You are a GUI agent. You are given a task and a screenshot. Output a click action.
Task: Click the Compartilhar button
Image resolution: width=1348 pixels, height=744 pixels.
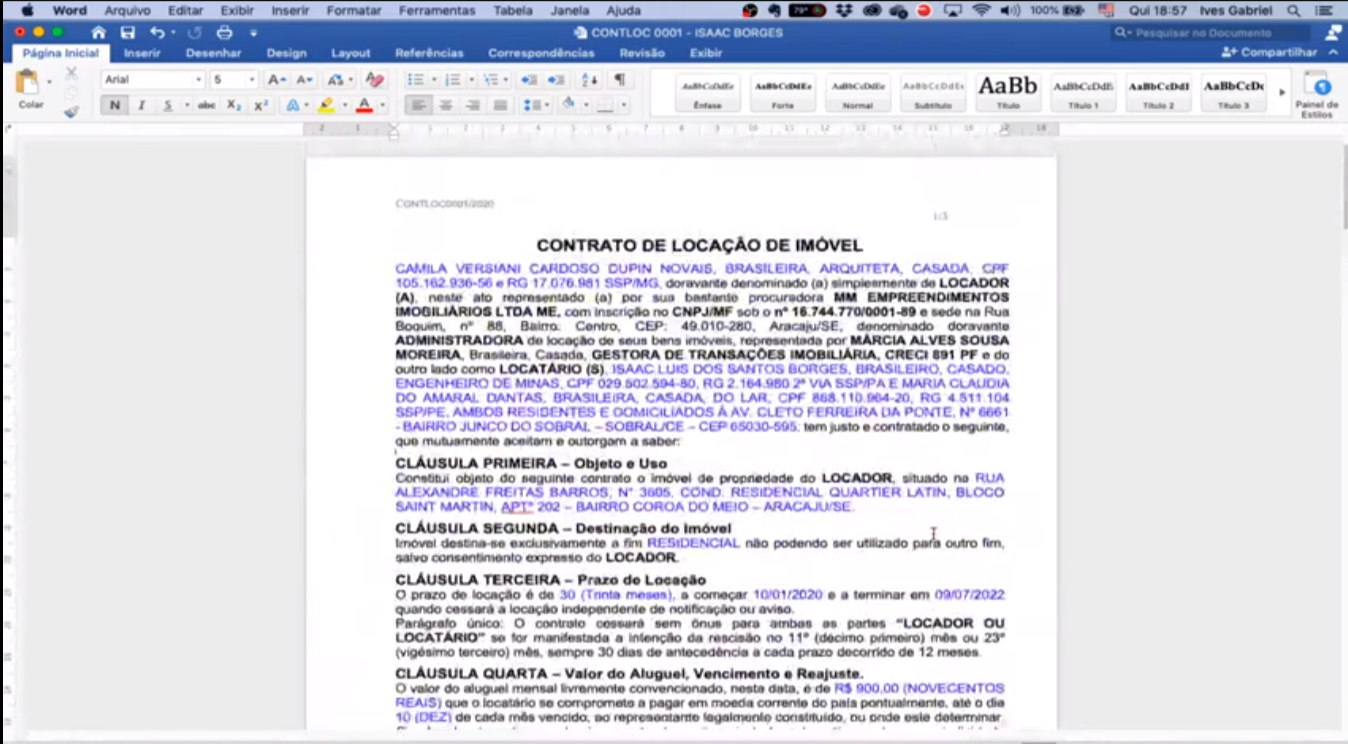pos(1269,52)
